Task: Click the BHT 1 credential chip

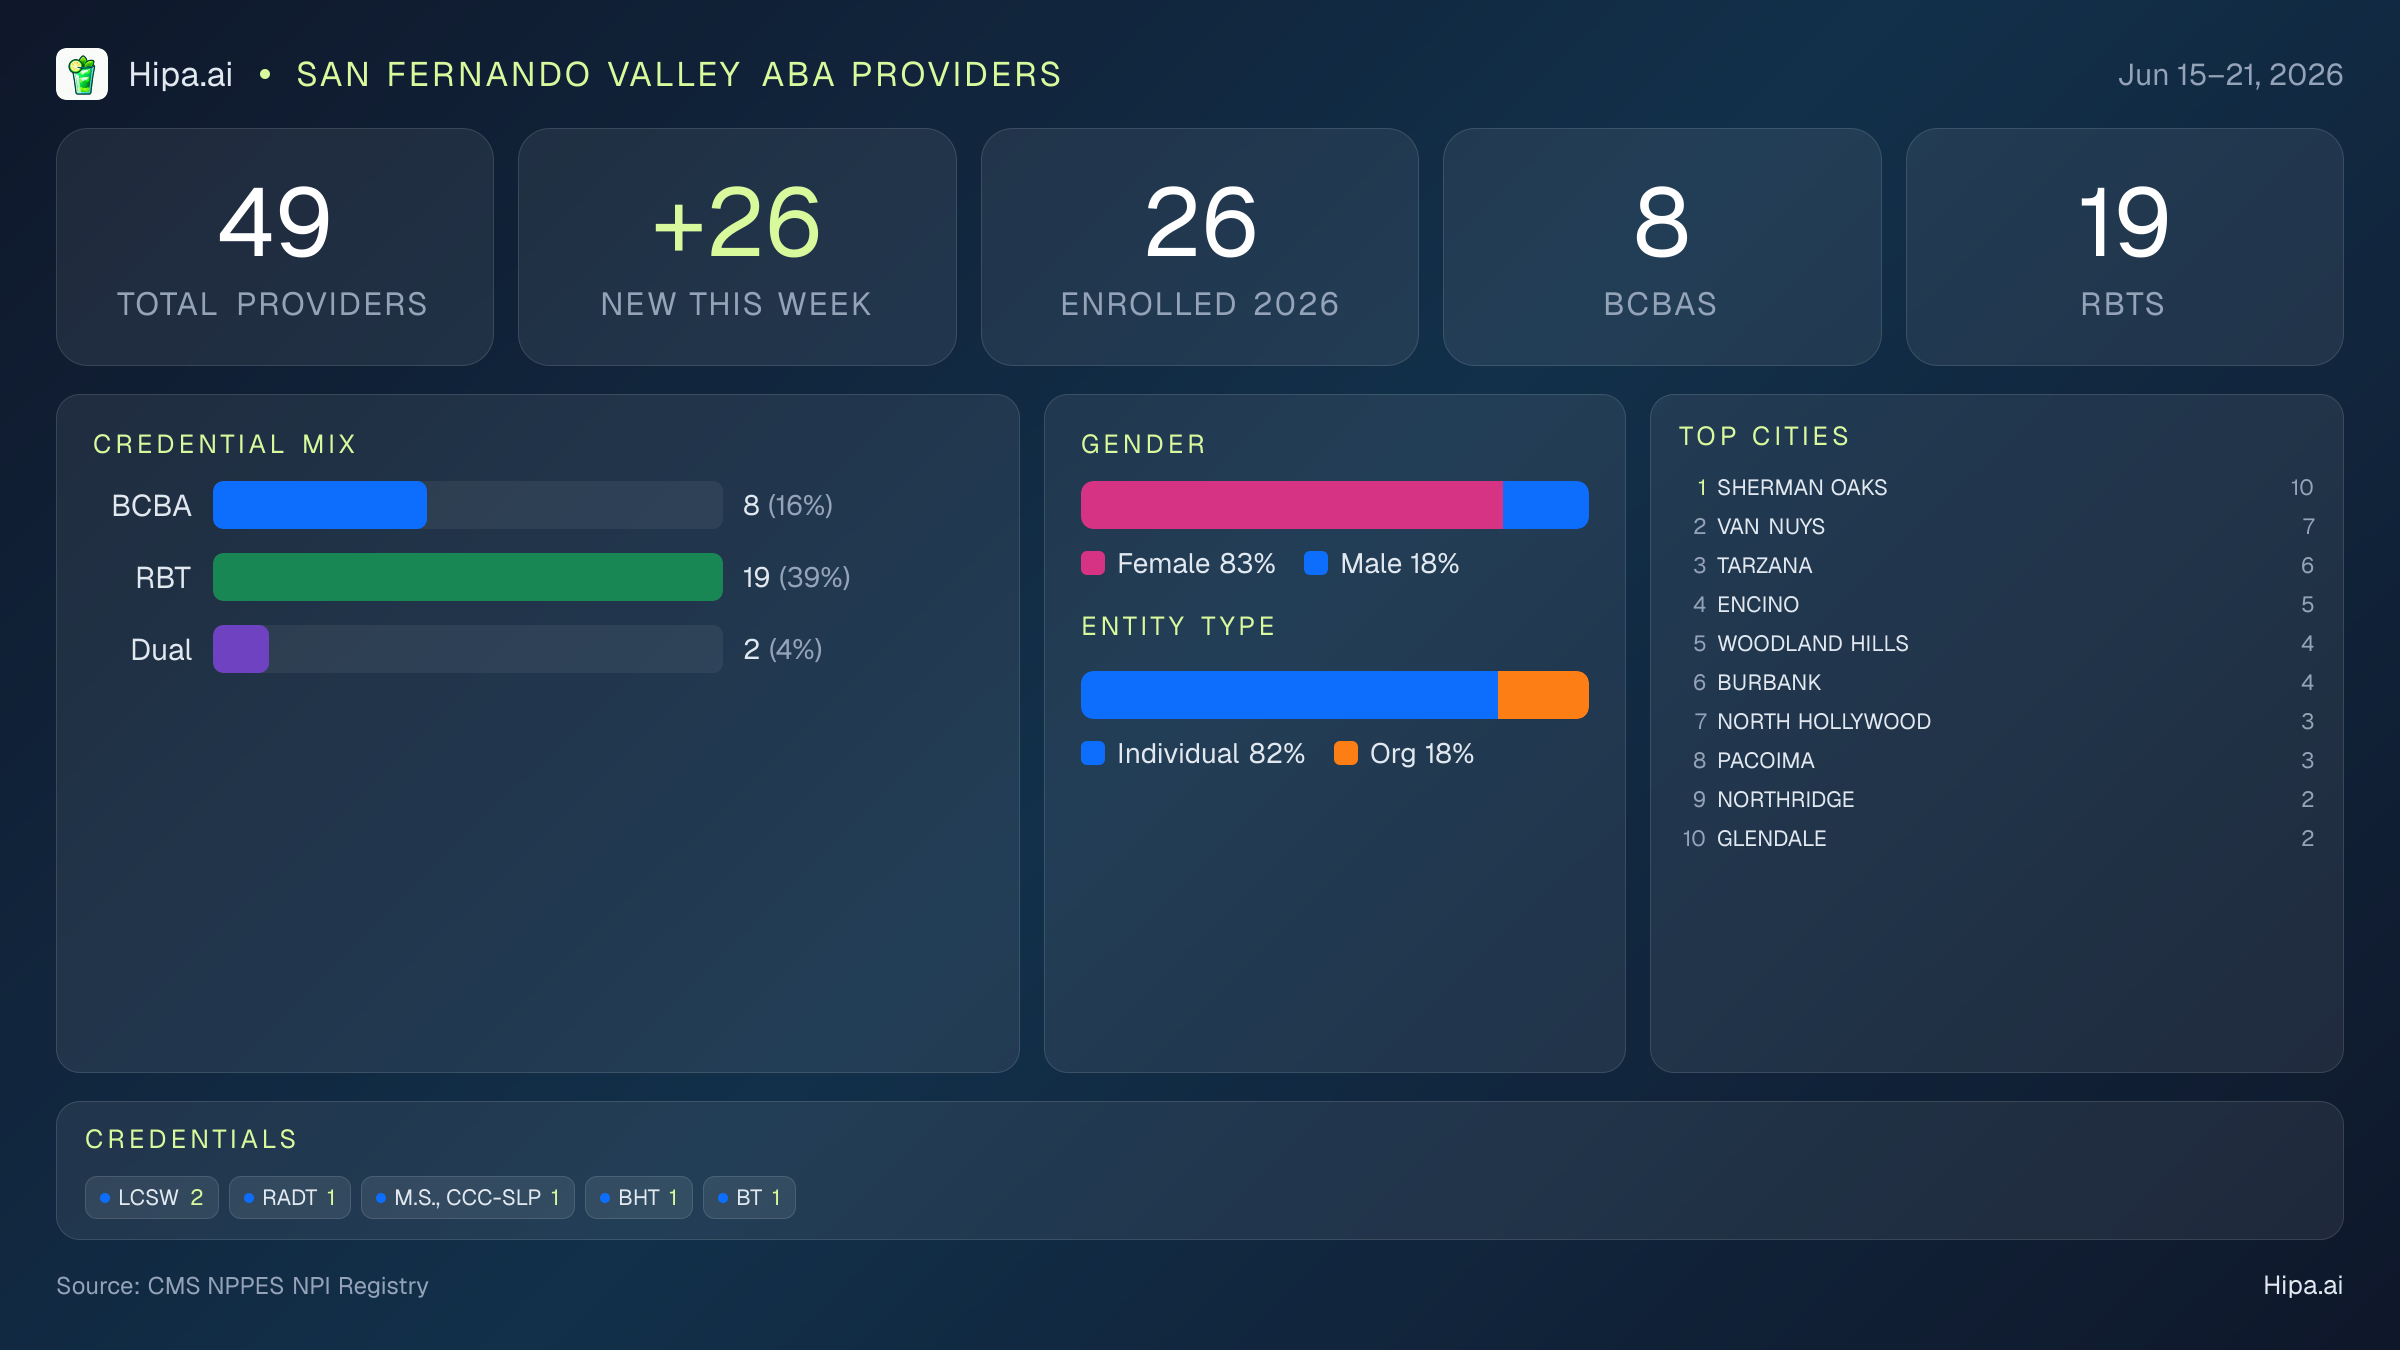Action: coord(639,1197)
